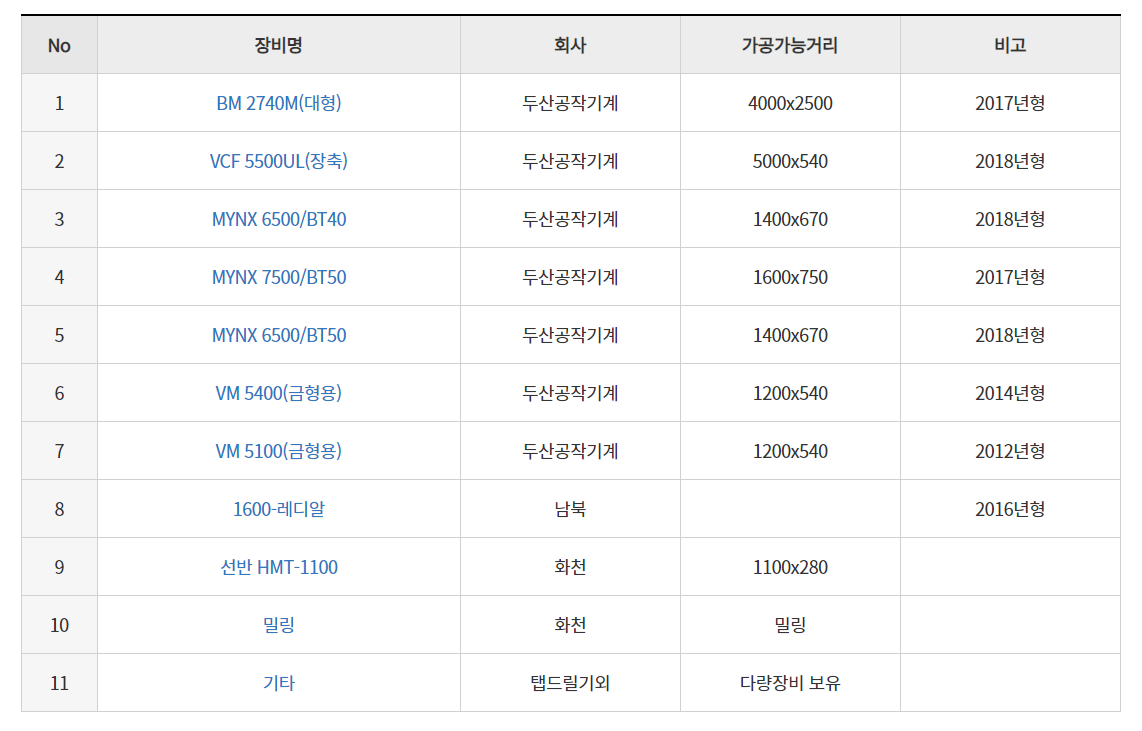The width and height of the screenshot is (1142, 731).
Task: Select the 2017년형 cell in row 4
Action: (1010, 277)
